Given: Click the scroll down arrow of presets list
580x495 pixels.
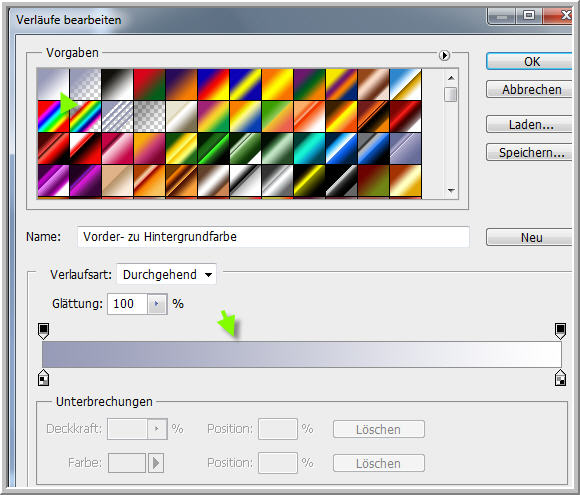Looking at the screenshot, I should coord(451,191).
